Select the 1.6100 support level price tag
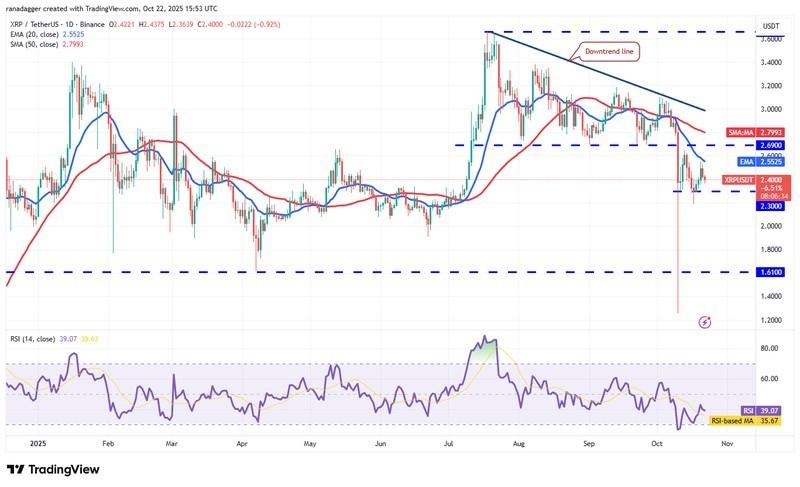Viewport: 800px width, 487px height. click(772, 272)
